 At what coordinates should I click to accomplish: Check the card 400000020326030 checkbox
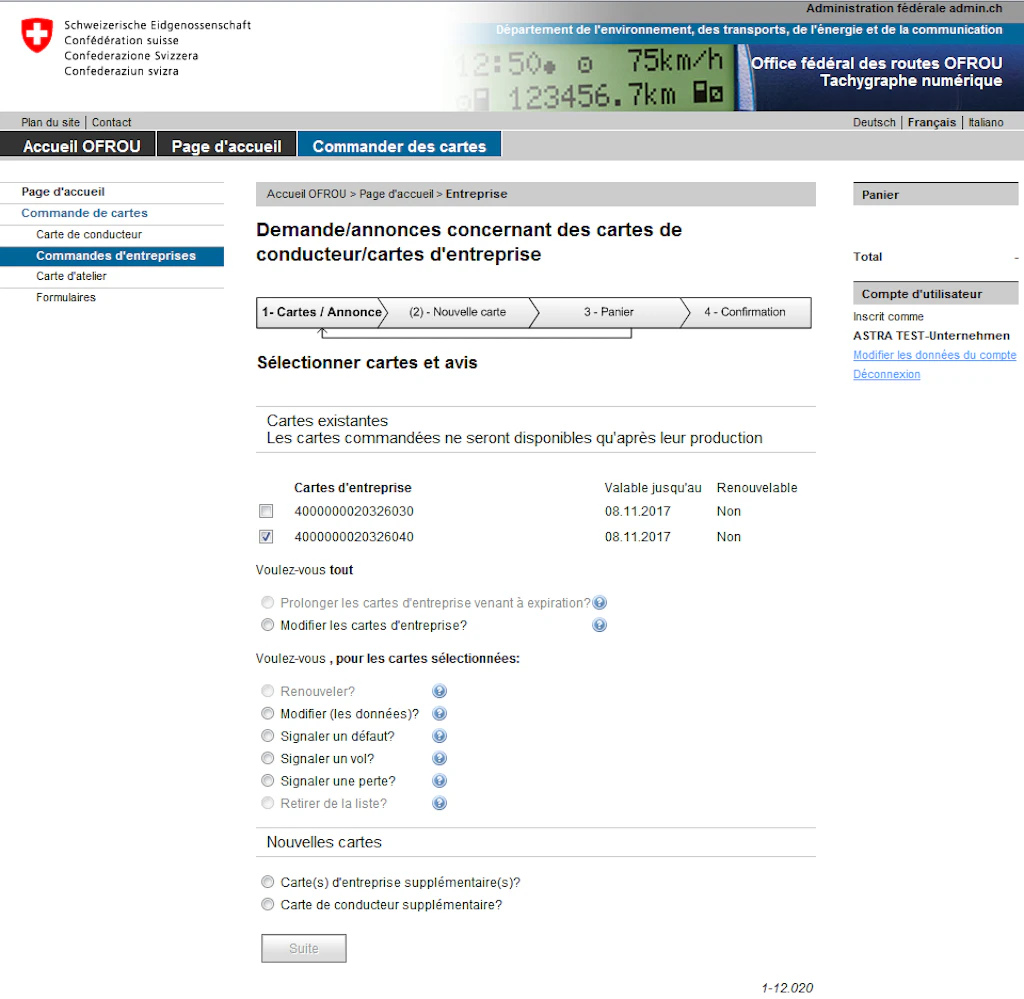(266, 511)
